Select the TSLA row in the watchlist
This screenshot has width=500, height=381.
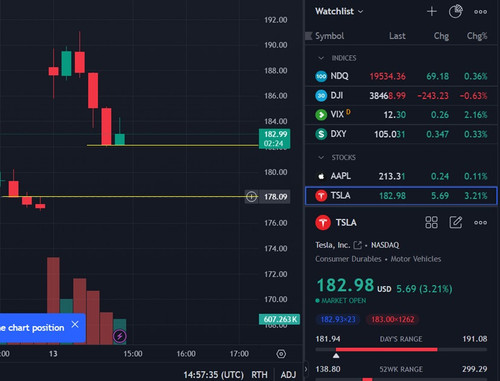(401, 196)
